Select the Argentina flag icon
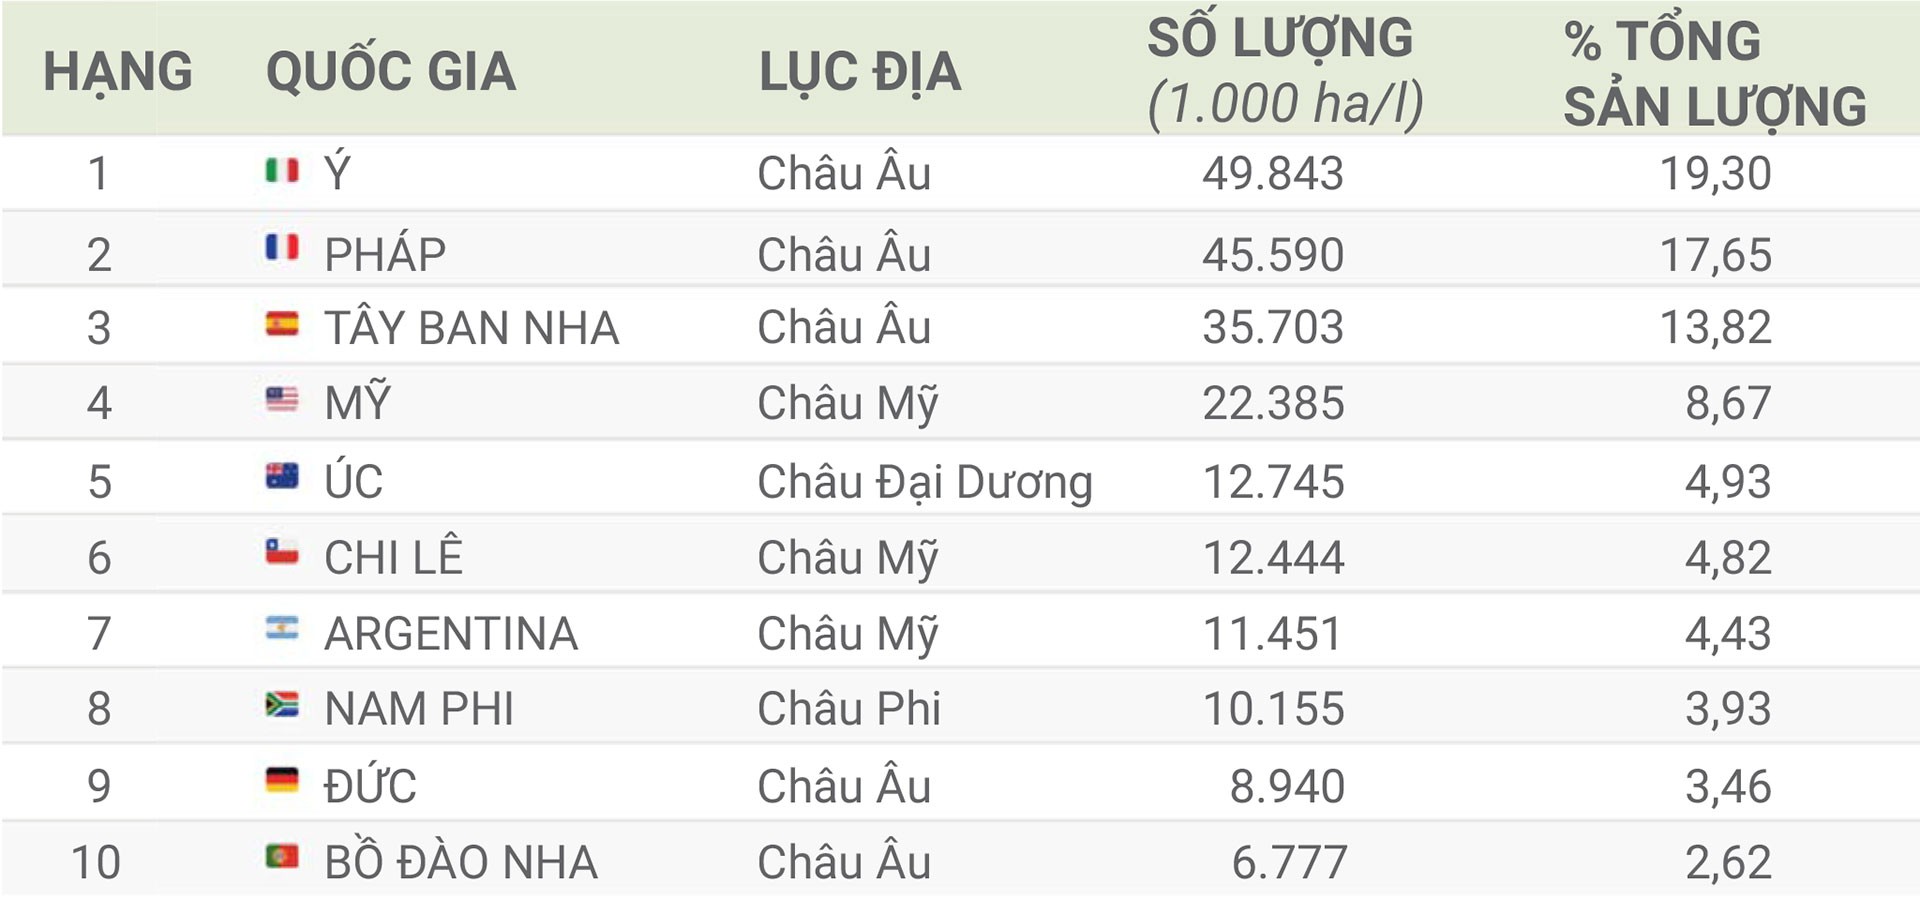 click(282, 628)
